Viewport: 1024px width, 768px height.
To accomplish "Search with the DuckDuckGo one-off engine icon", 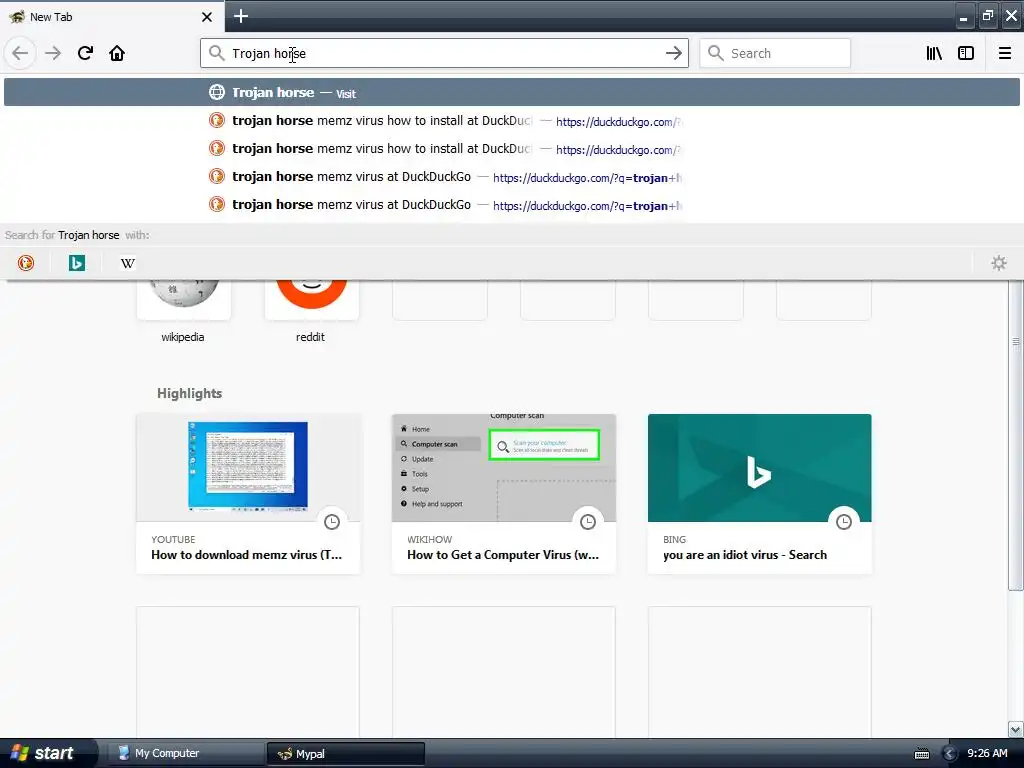I will (x=26, y=263).
